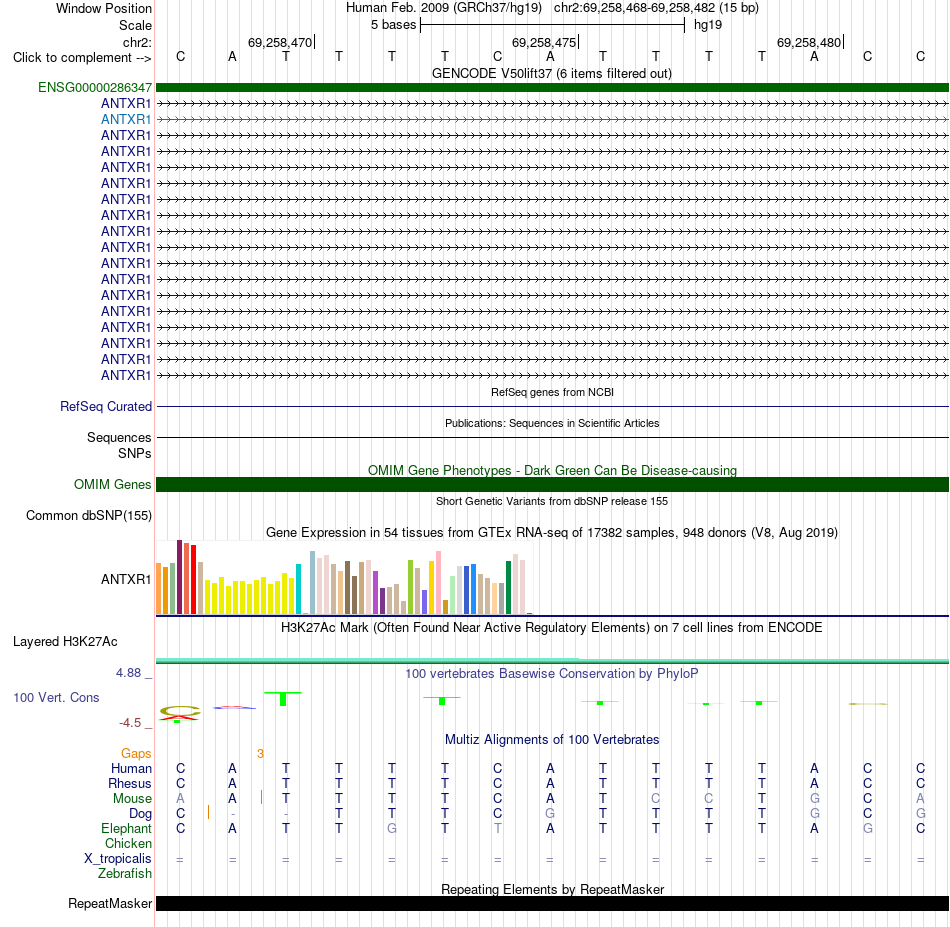Open the ENSG00000286347 gene track label
950x927 pixels.
(x=95, y=87)
